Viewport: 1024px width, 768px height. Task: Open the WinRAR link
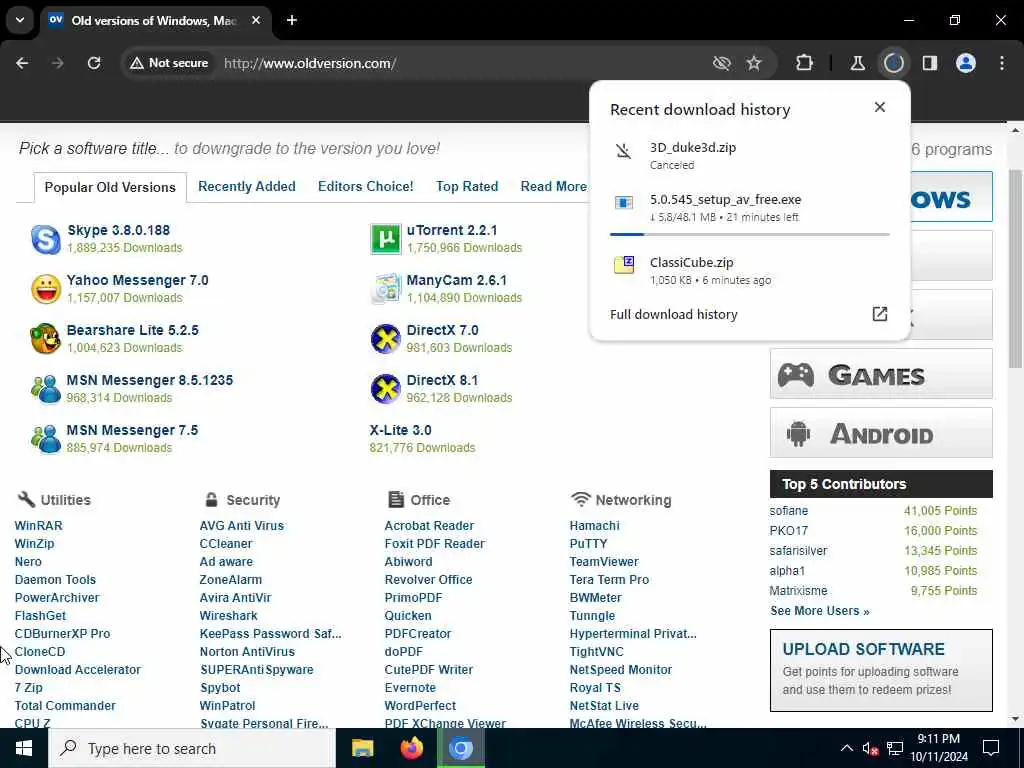click(x=39, y=526)
